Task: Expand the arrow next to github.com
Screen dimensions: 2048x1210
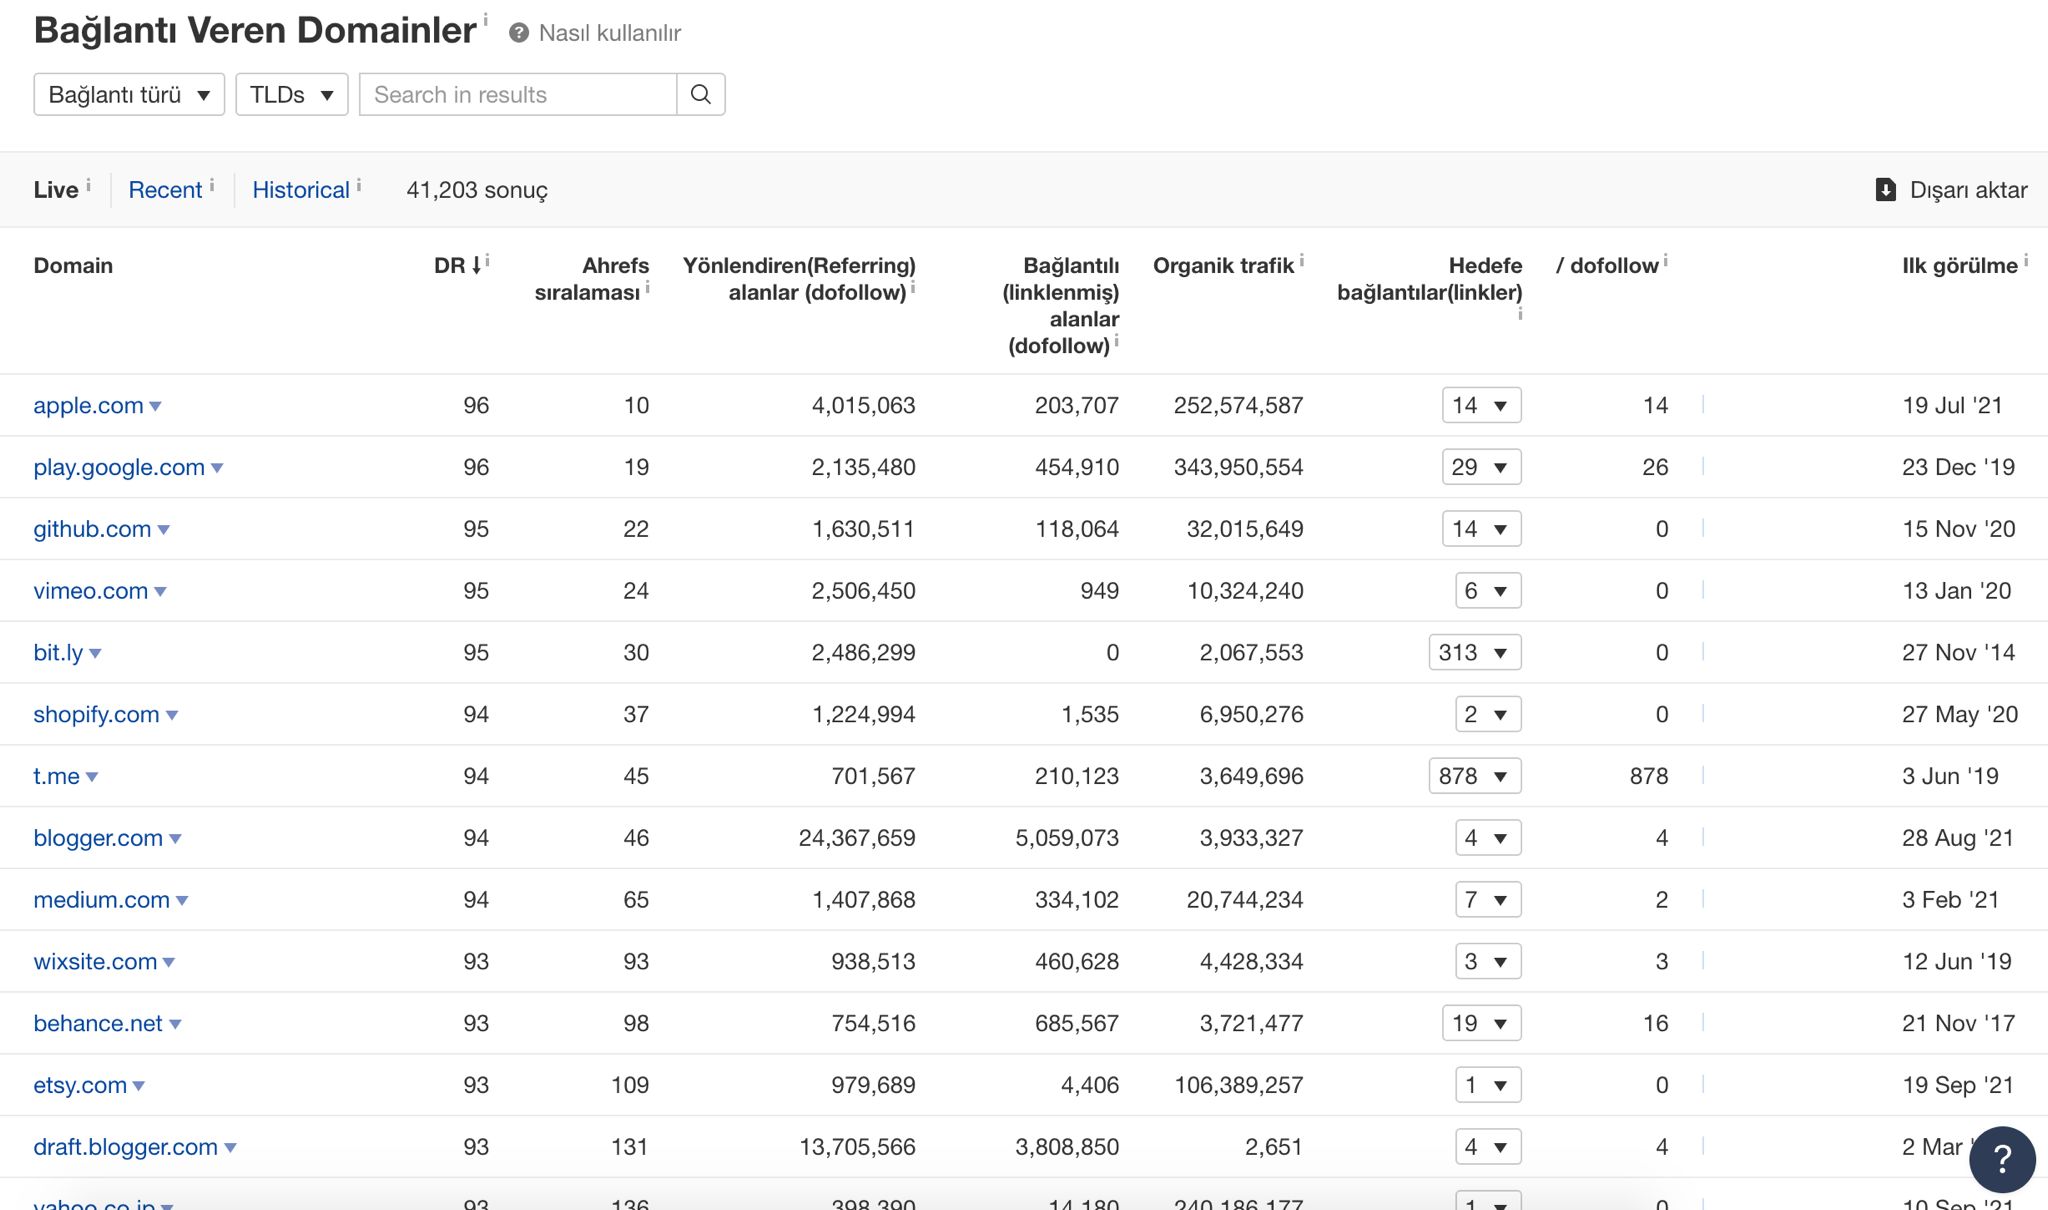Action: click(164, 530)
